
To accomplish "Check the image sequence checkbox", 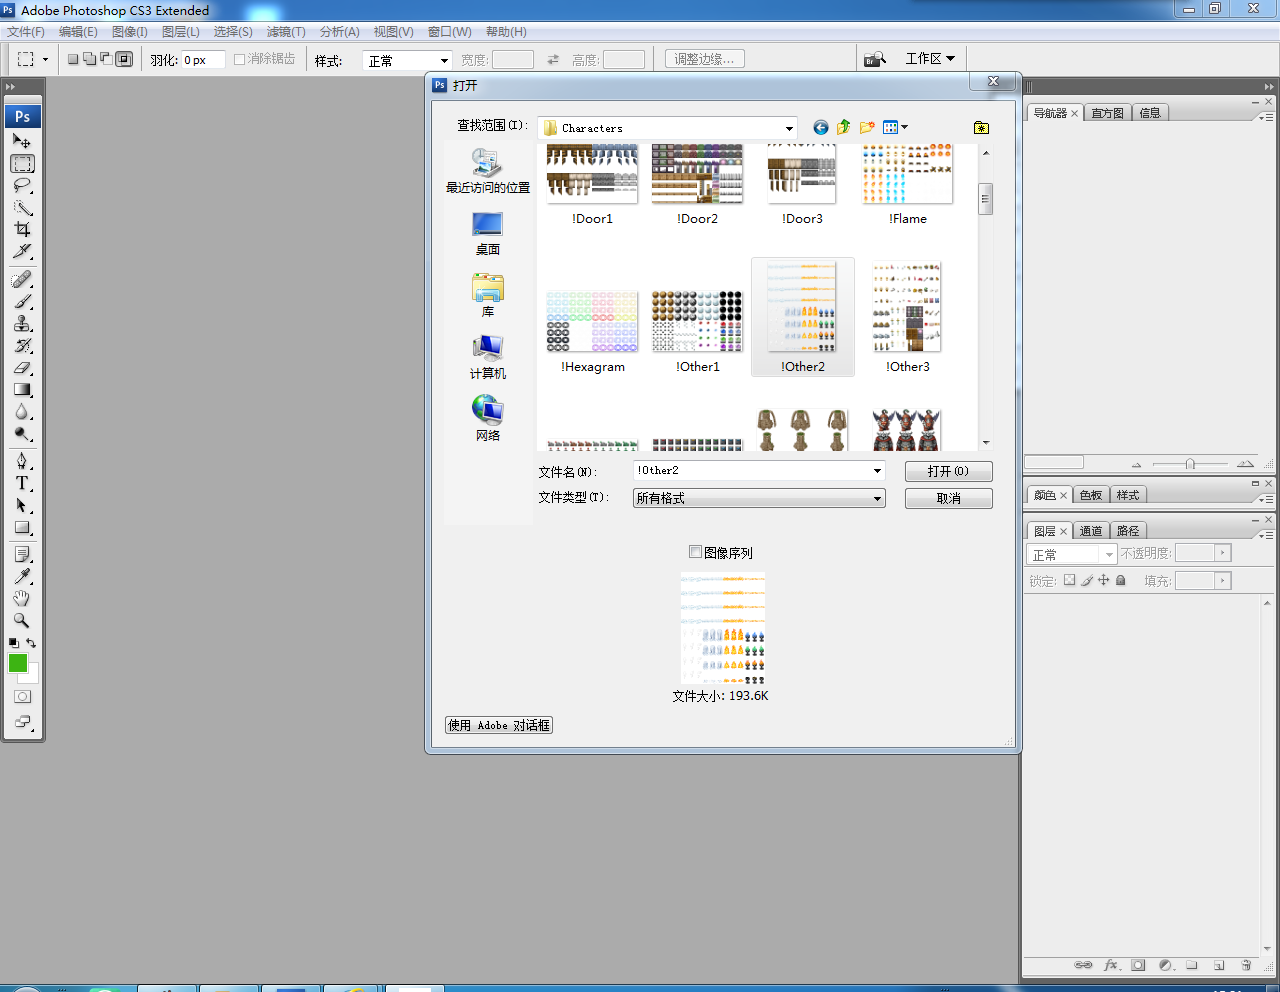I will [x=696, y=552].
